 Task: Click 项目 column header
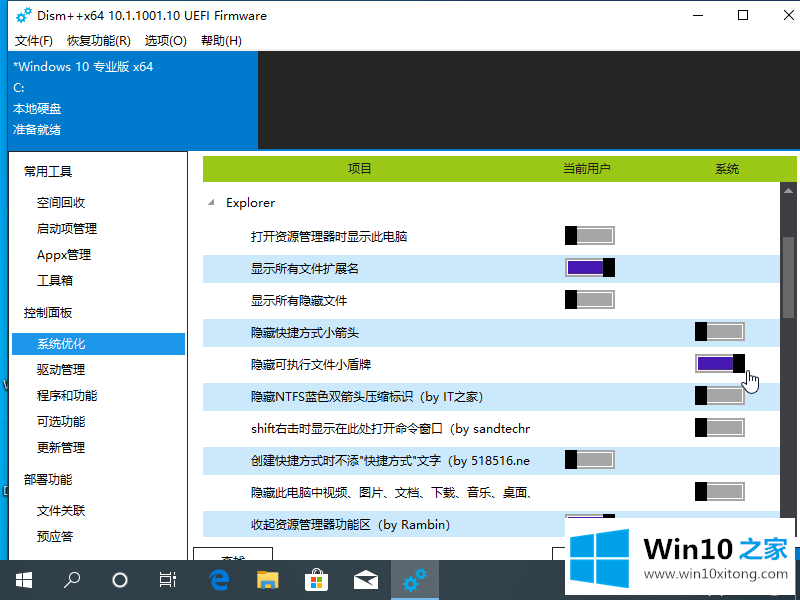pyautogui.click(x=359, y=169)
